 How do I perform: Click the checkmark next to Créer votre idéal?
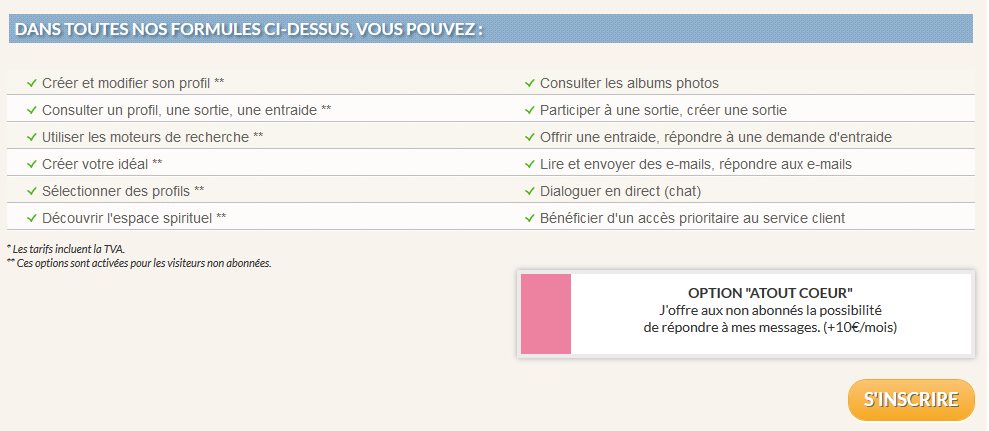pyautogui.click(x=32, y=164)
